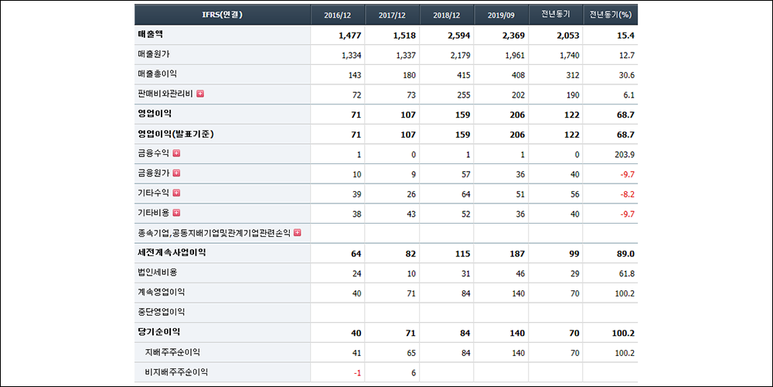The width and height of the screenshot is (773, 387).
Task: Click 매출총이익 value 415
Action: (x=464, y=75)
